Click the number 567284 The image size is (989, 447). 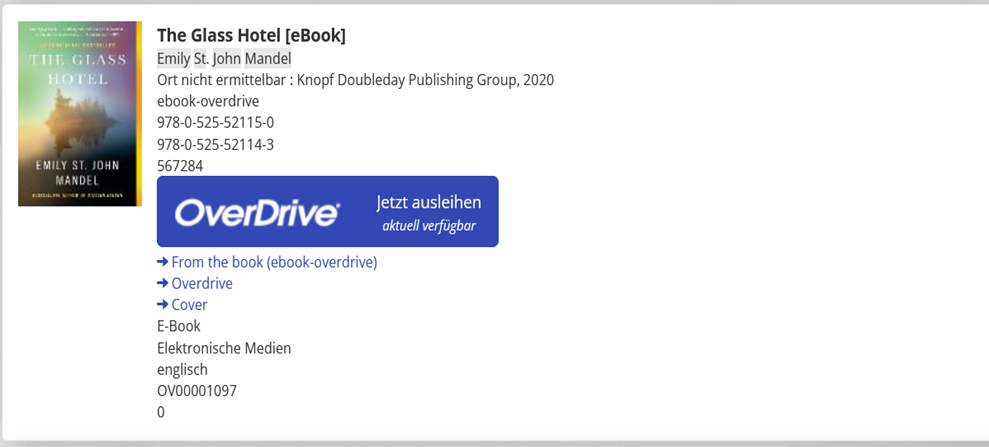[x=180, y=166]
